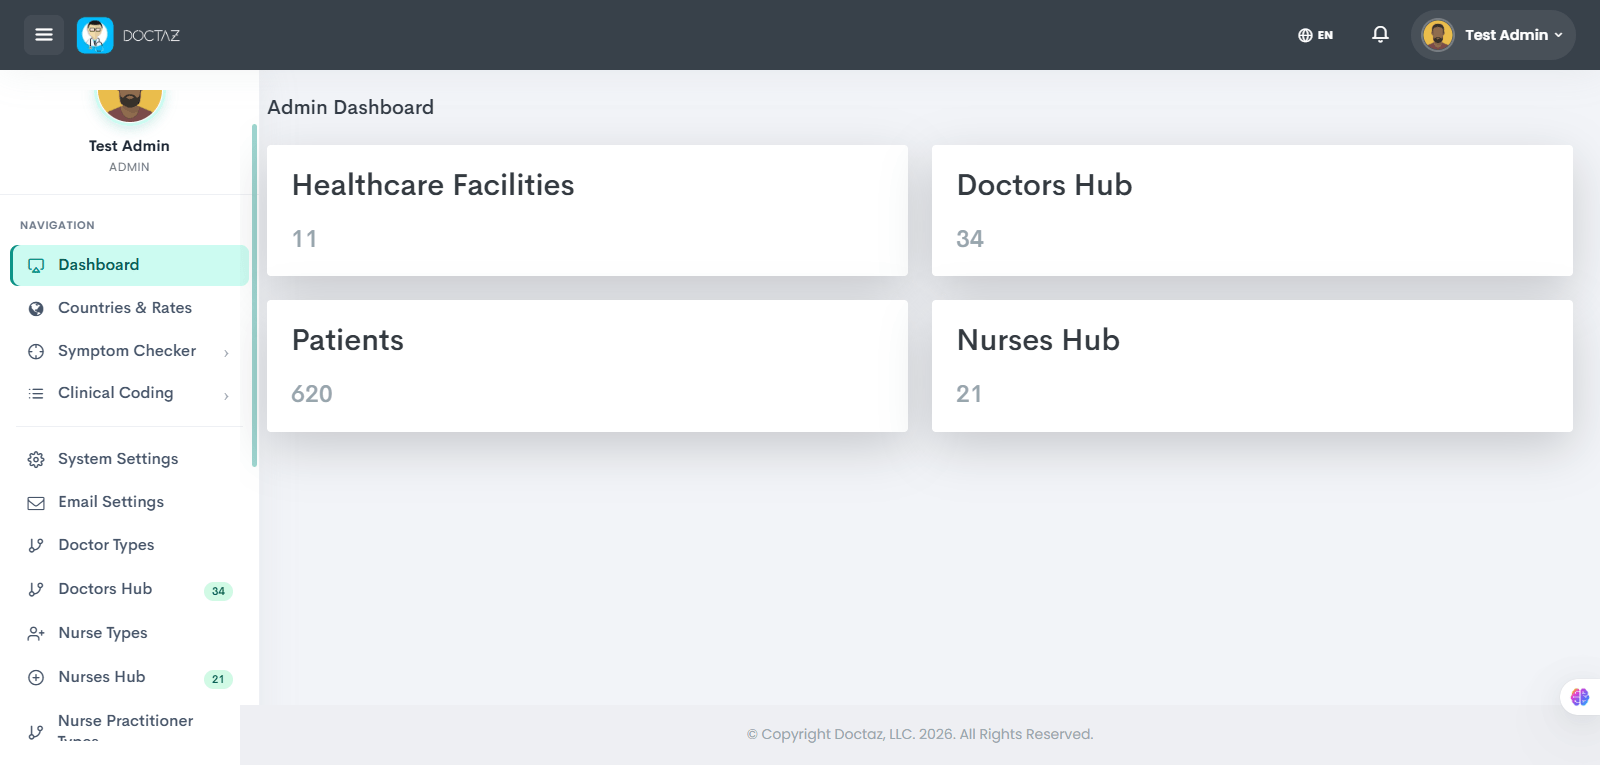Click the sidebar vertical scrollbar
Screen dimensions: 1600x765
pos(254,295)
